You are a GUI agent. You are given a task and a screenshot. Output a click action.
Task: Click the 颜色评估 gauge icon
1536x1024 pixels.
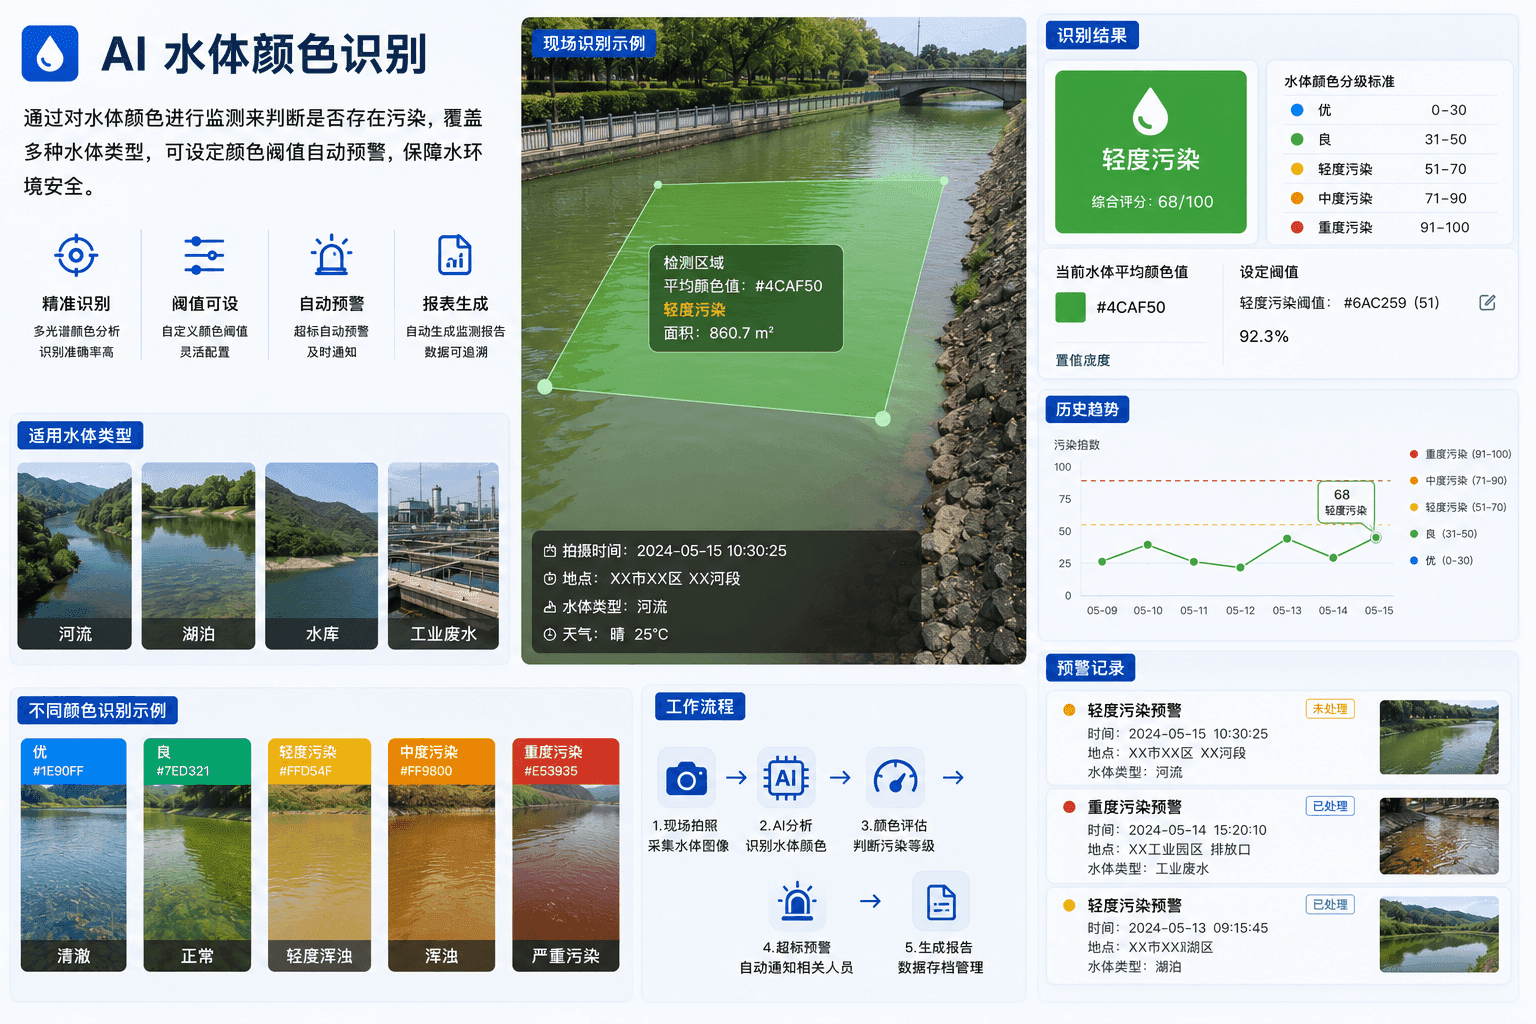(x=895, y=778)
